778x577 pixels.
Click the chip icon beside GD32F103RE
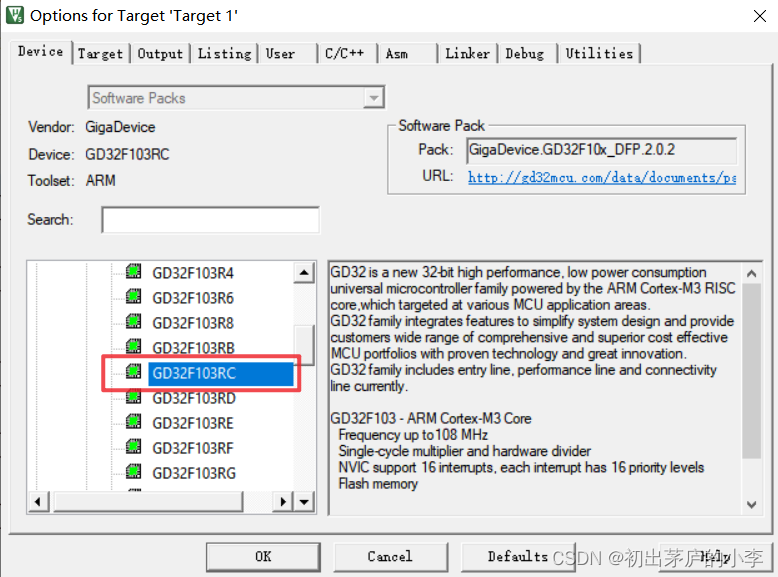coord(133,422)
